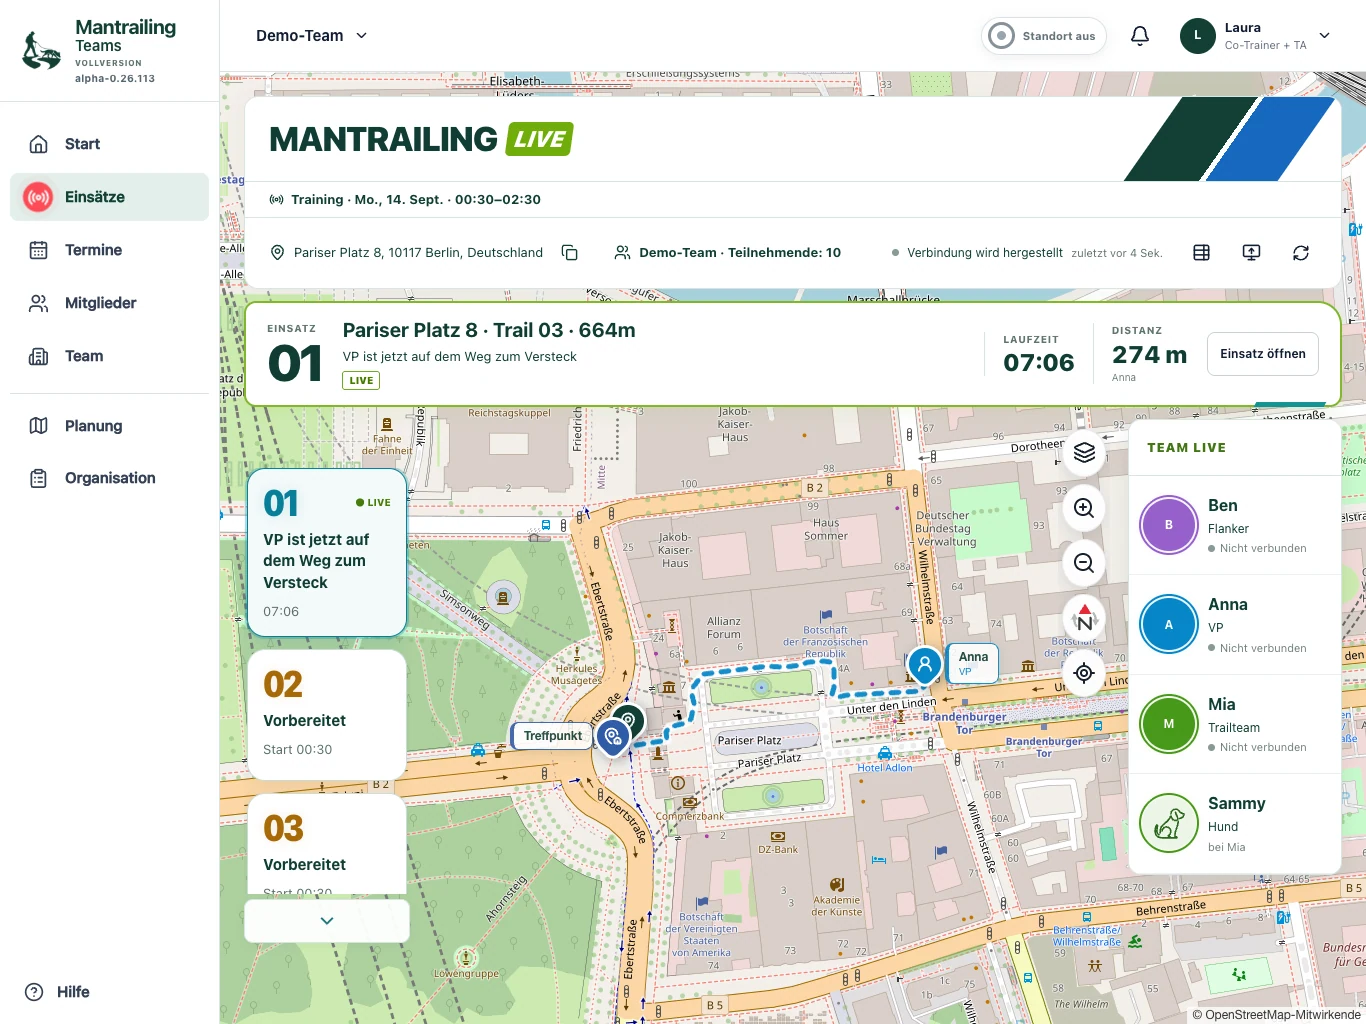The width and height of the screenshot is (1366, 1024).
Task: Center map on my location
Action: pyautogui.click(x=1084, y=673)
